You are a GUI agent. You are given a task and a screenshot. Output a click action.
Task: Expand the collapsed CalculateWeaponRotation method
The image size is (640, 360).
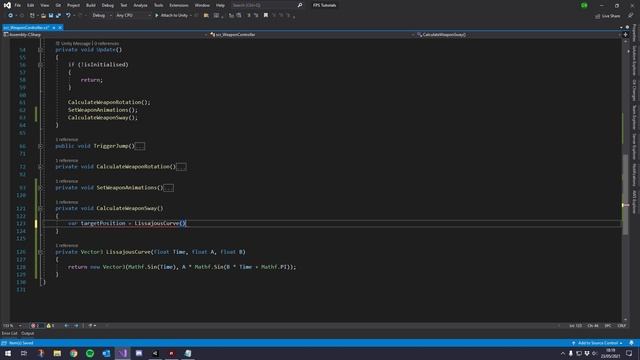coord(40,167)
